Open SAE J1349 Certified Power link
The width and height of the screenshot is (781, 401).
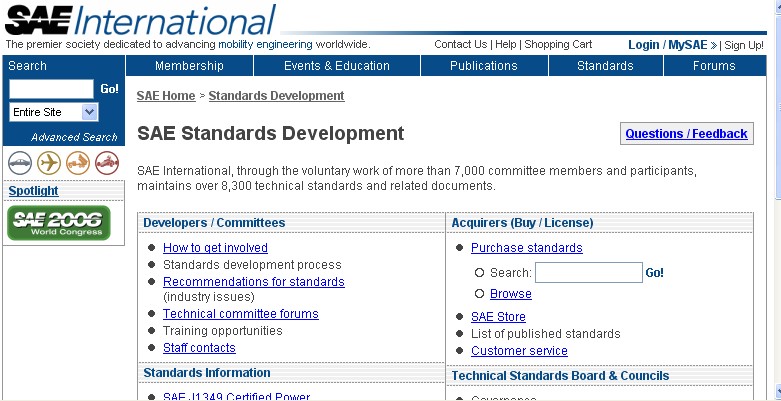(x=237, y=397)
